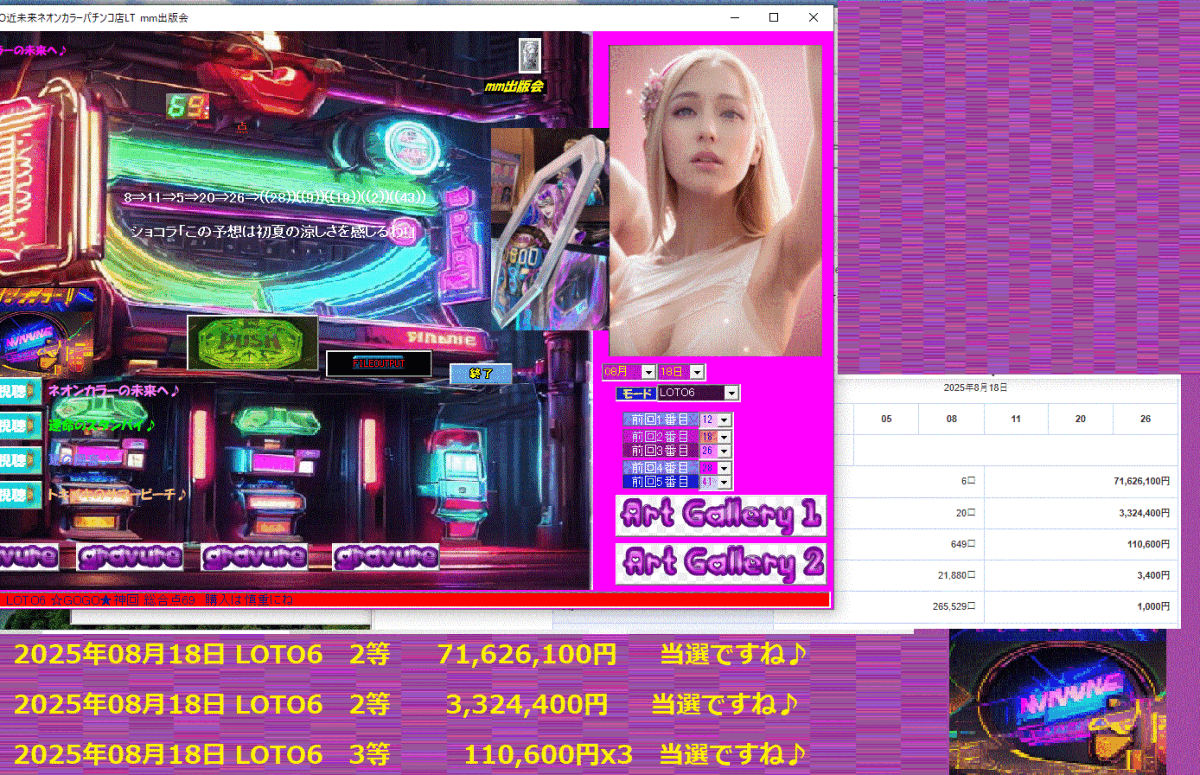This screenshot has width=1200, height=775.
Task: Click the 前回1番目 label
Action: (x=660, y=420)
